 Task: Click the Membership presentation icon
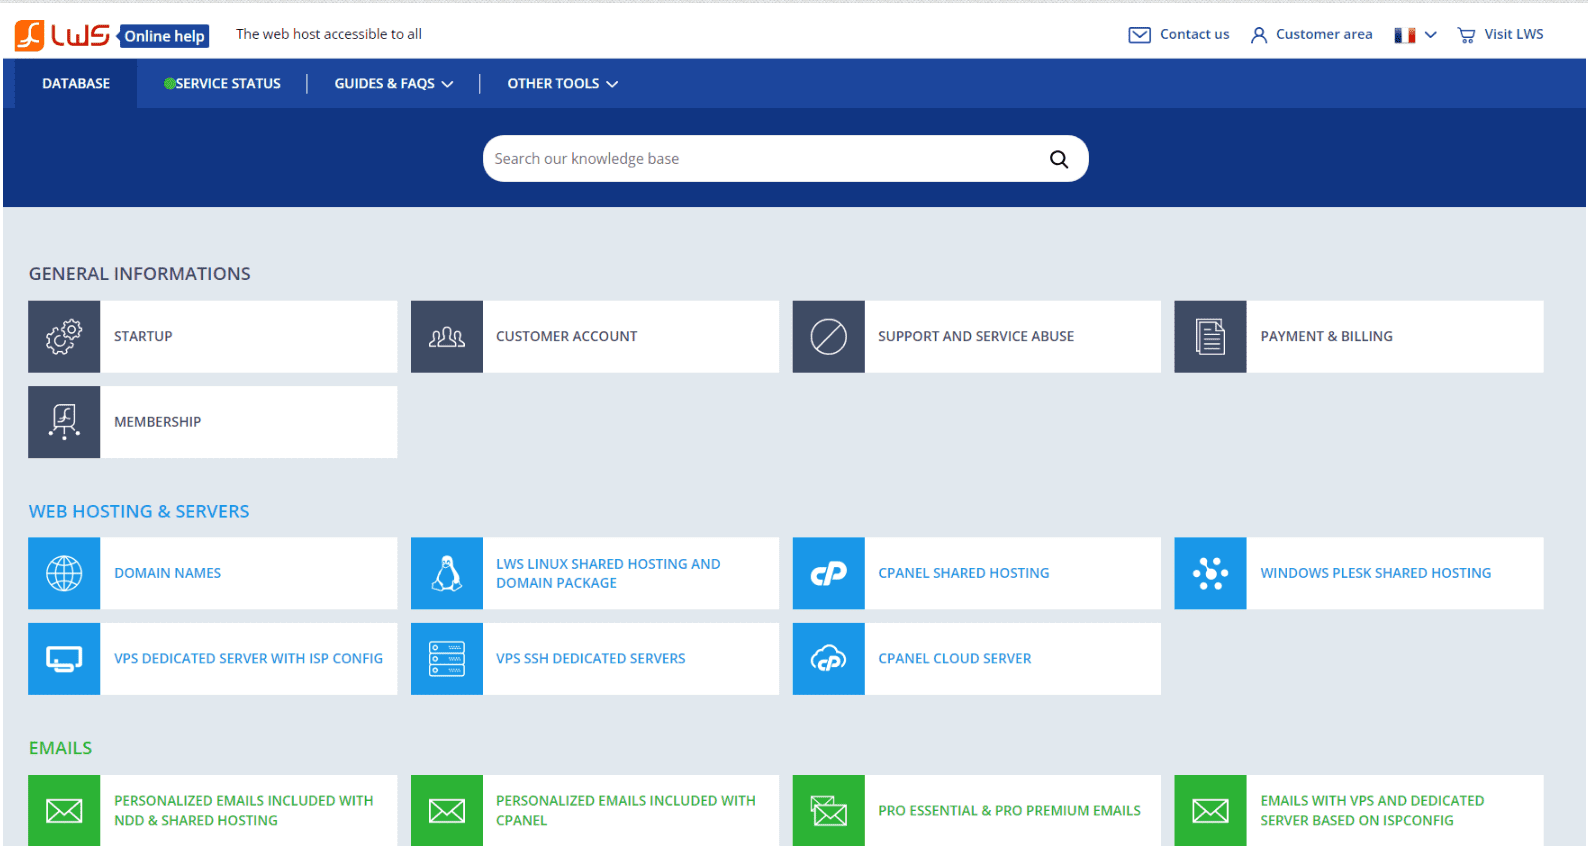(64, 422)
